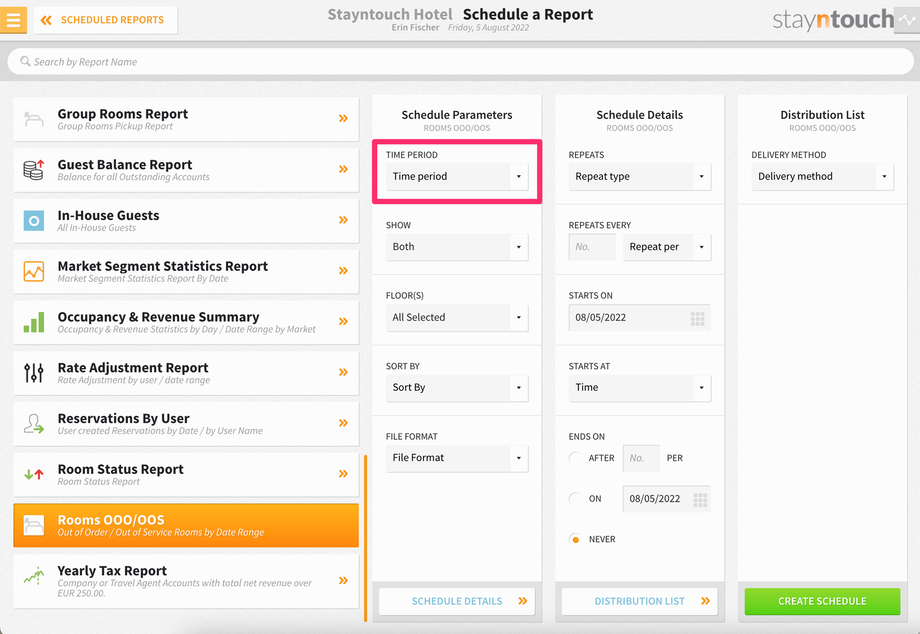Open the Sort By dropdown
The width and height of the screenshot is (920, 634).
457,388
